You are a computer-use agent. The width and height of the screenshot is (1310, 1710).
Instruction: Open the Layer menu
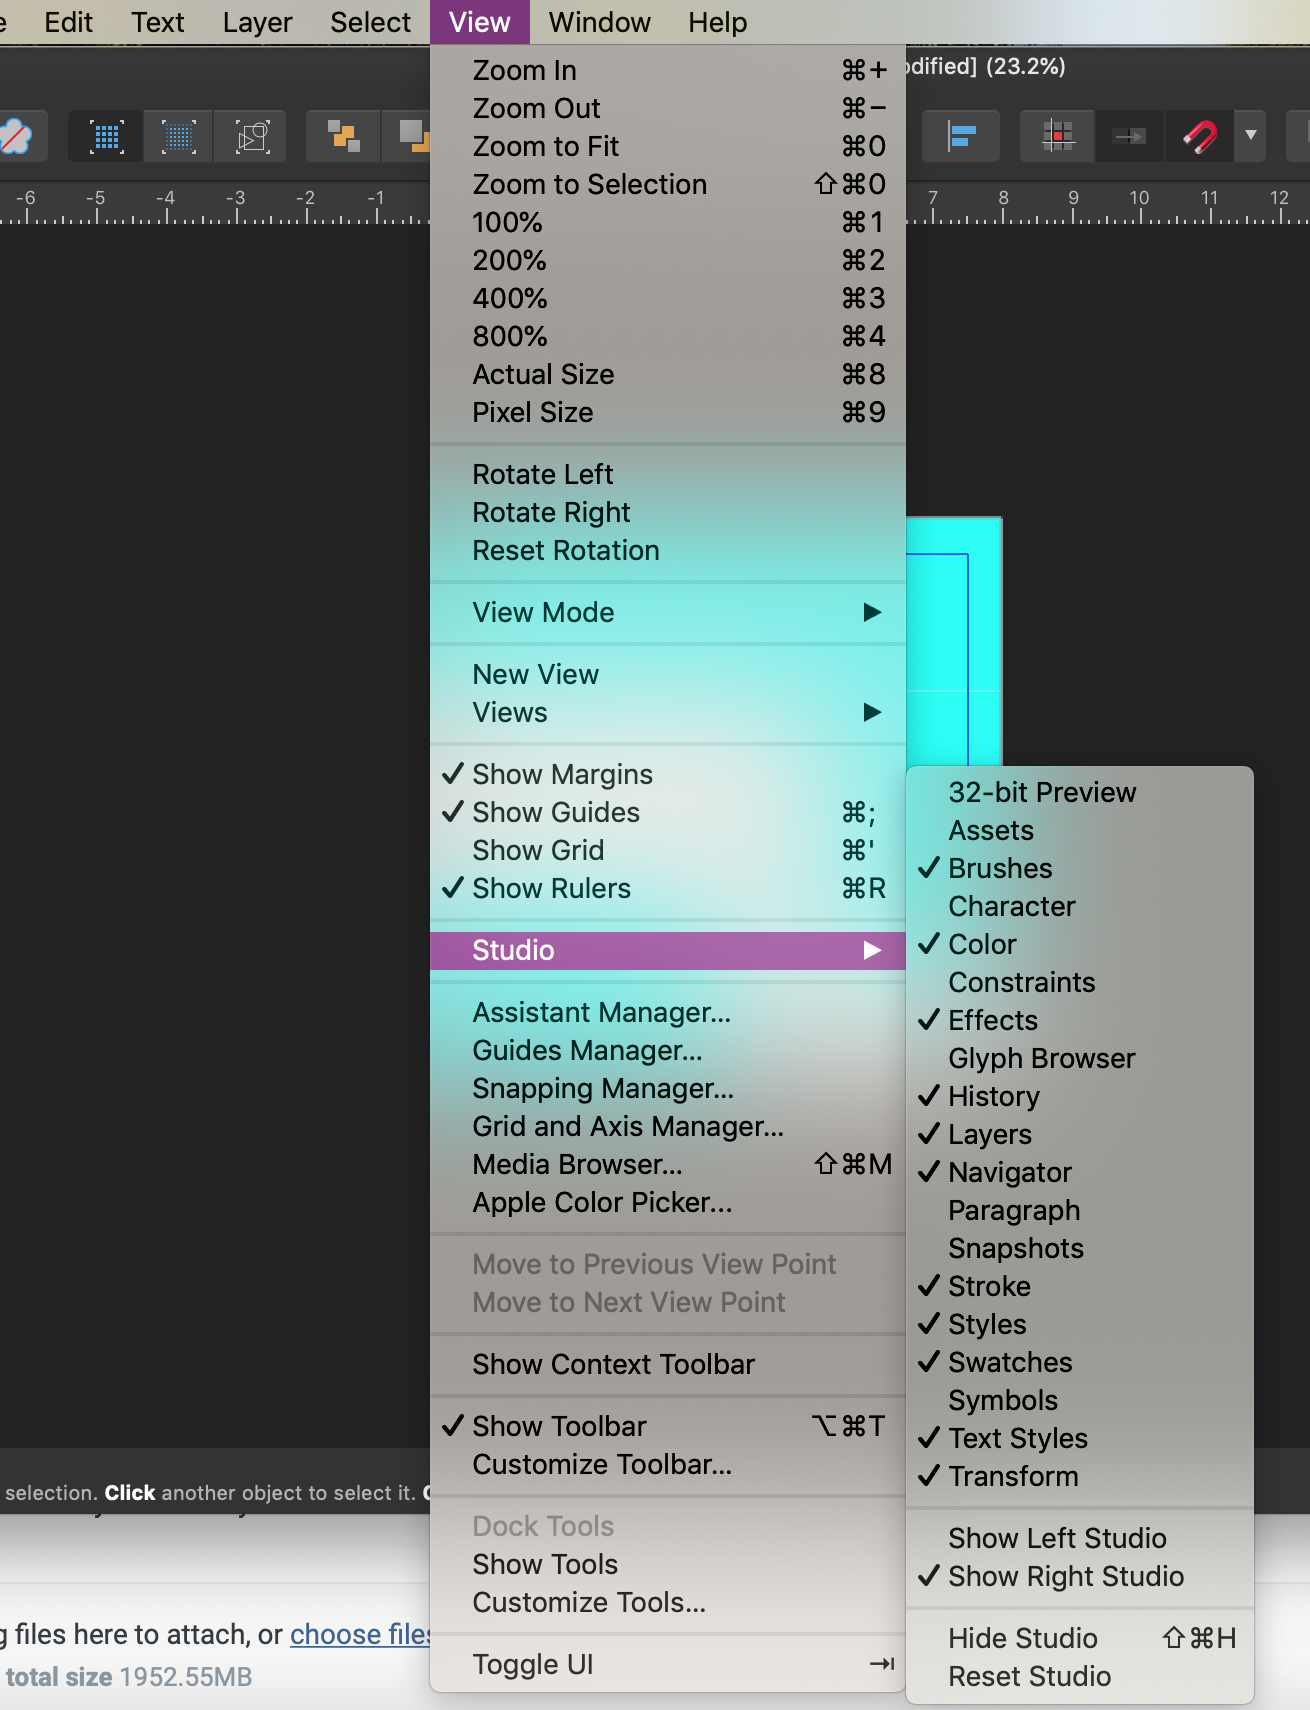coord(257,22)
